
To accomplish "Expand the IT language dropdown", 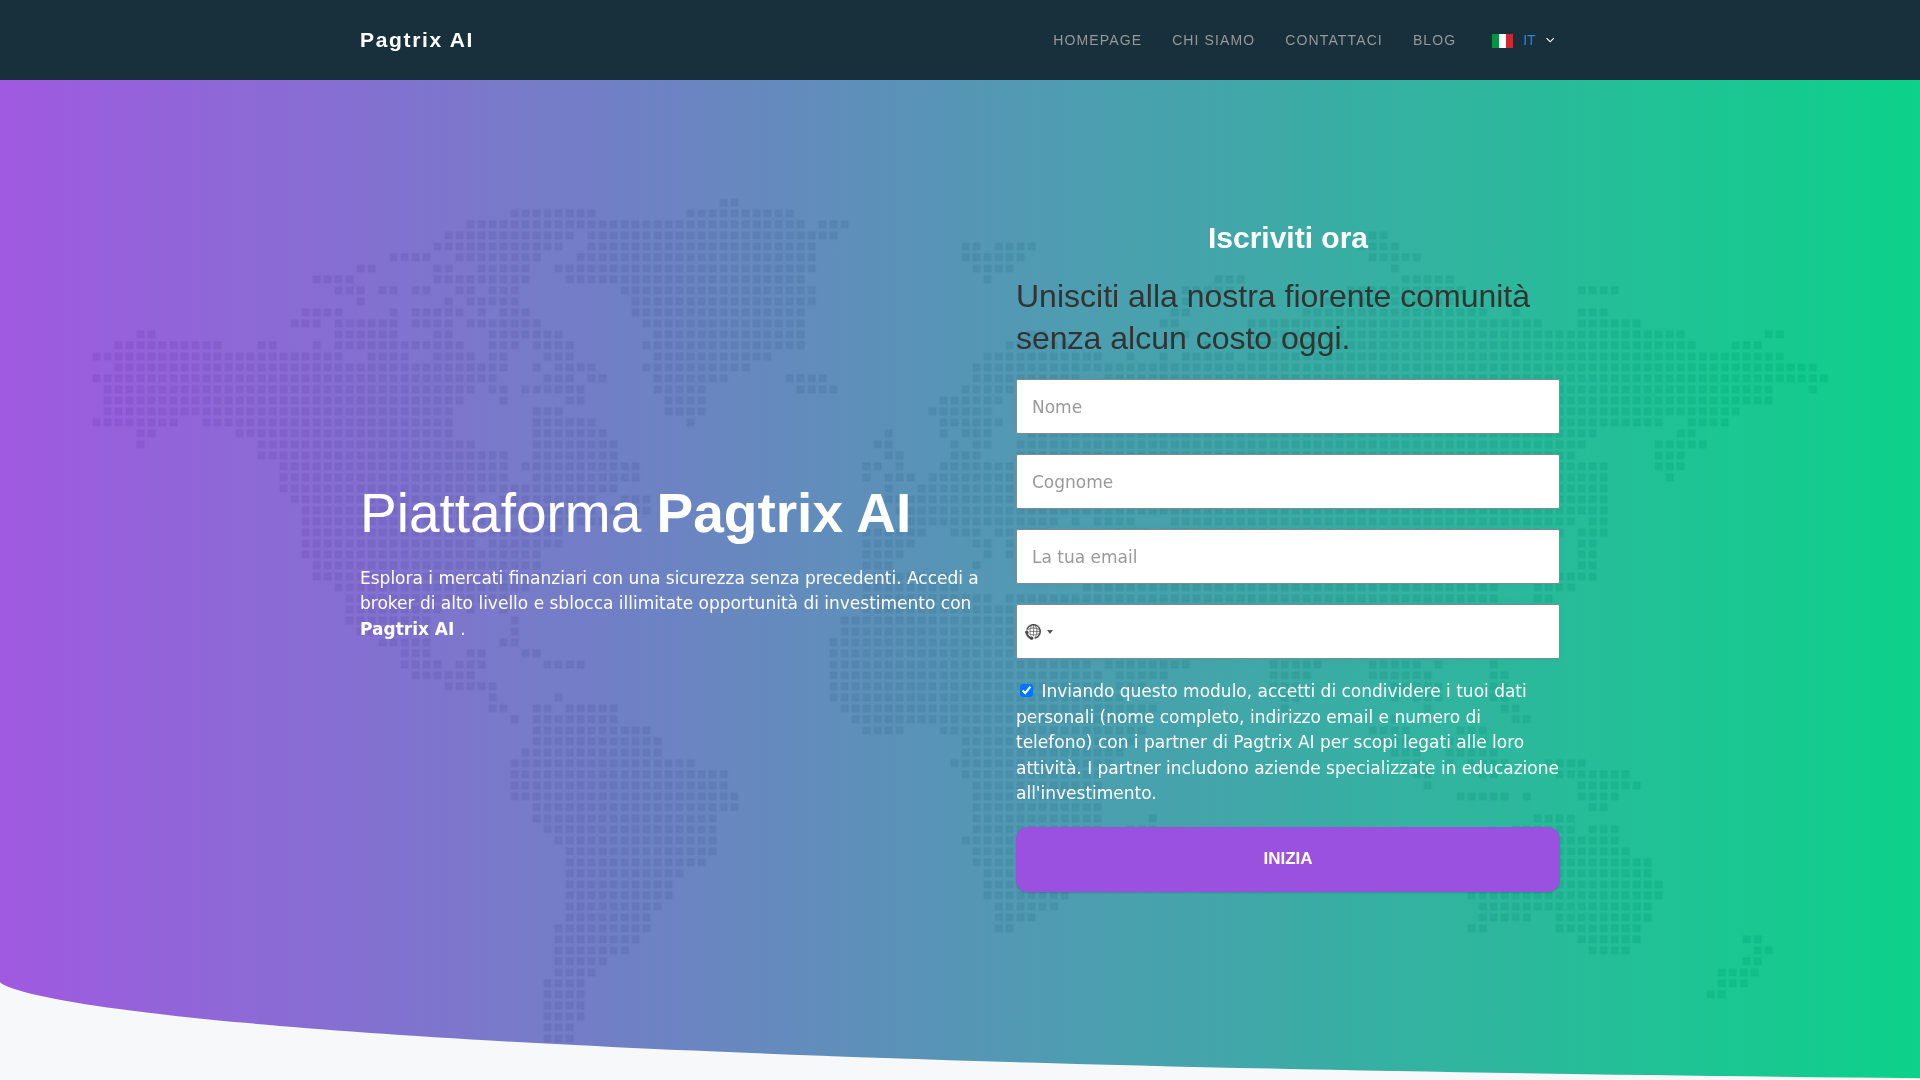I will coord(1523,40).
